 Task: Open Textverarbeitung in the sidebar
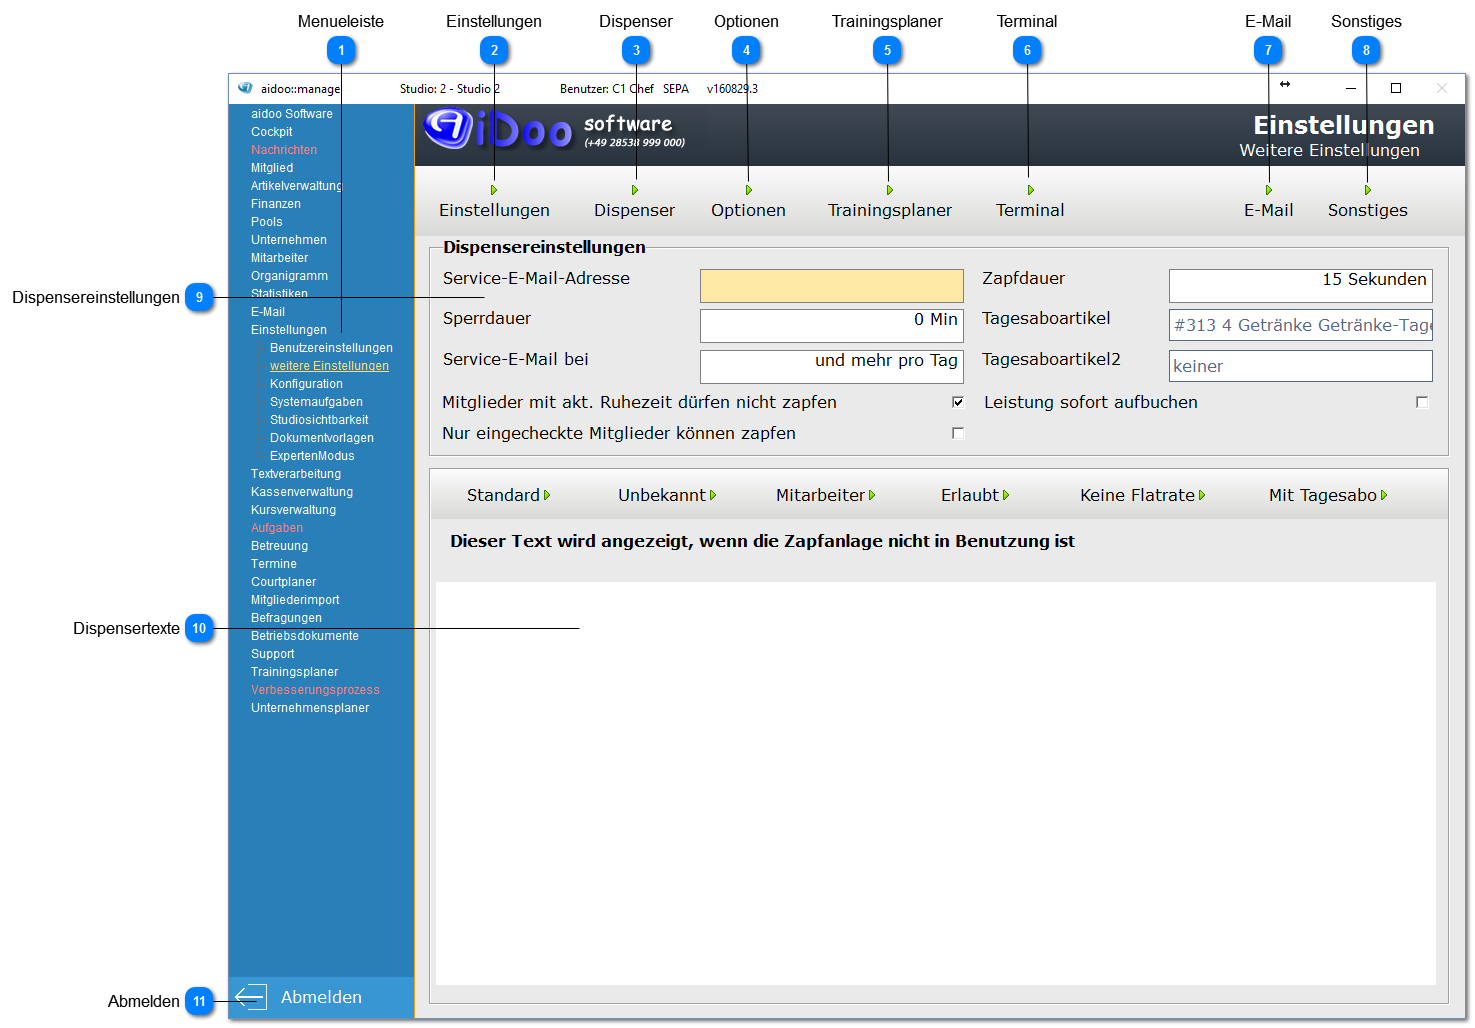(296, 474)
